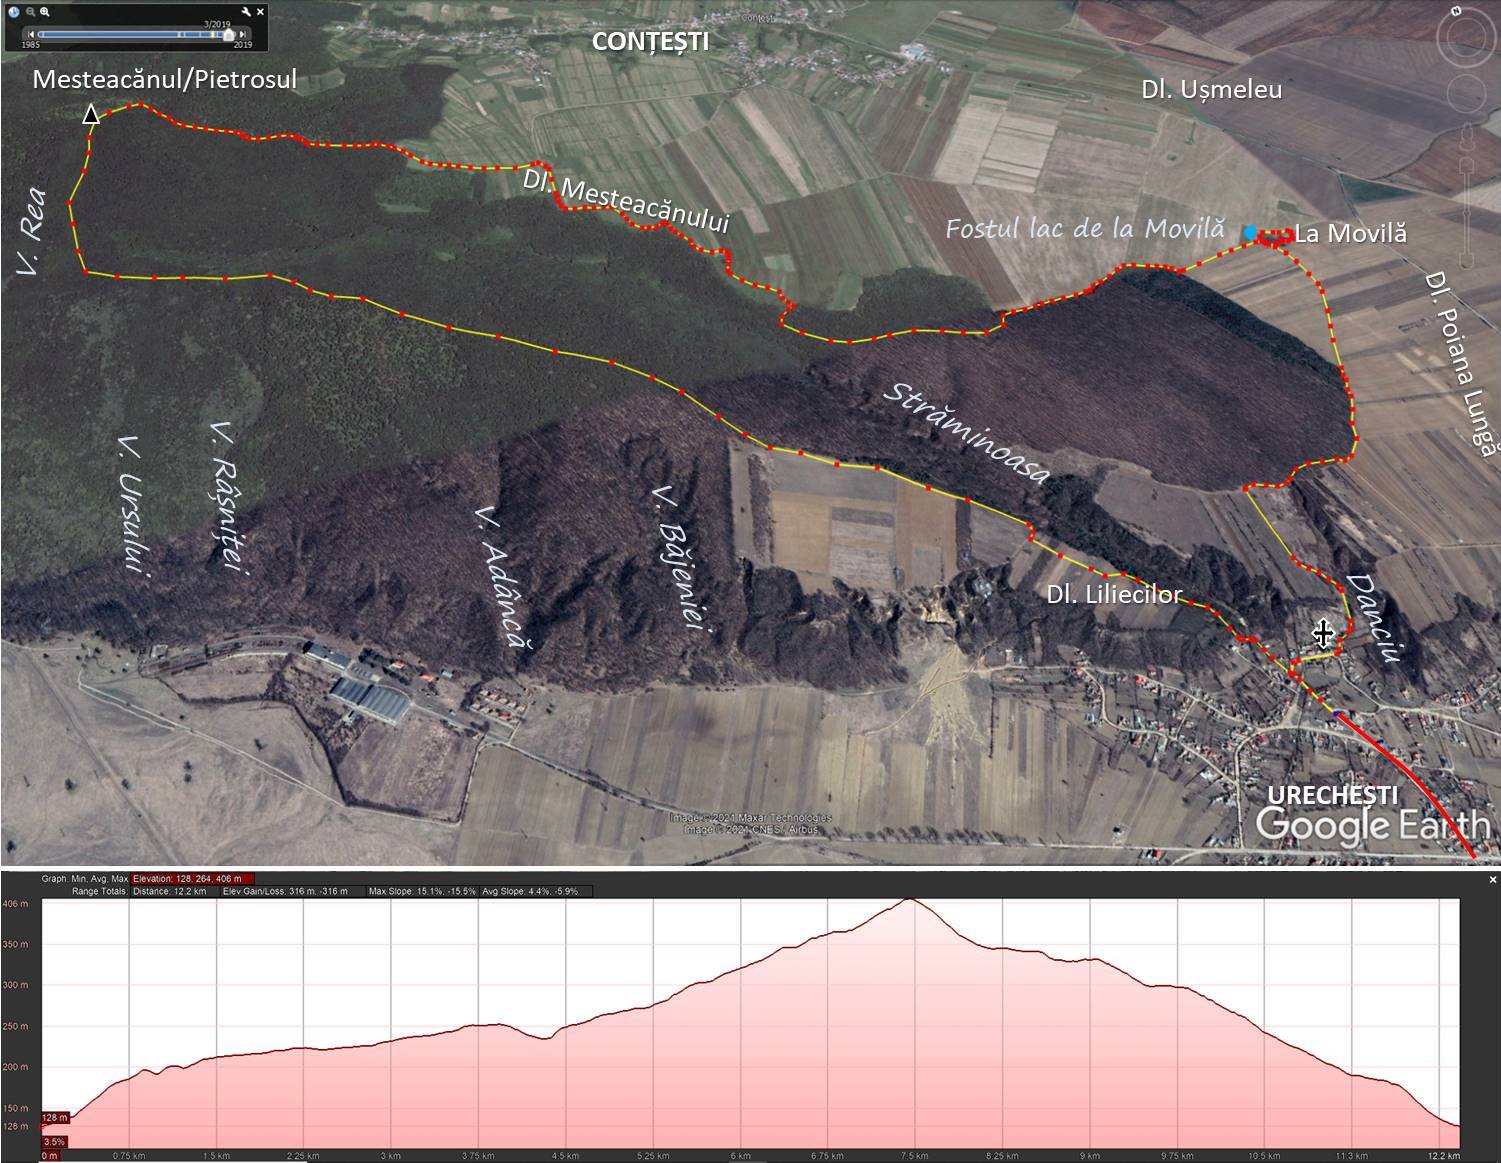Zoom out the time slider range
The height and width of the screenshot is (1163, 1501).
[30, 12]
